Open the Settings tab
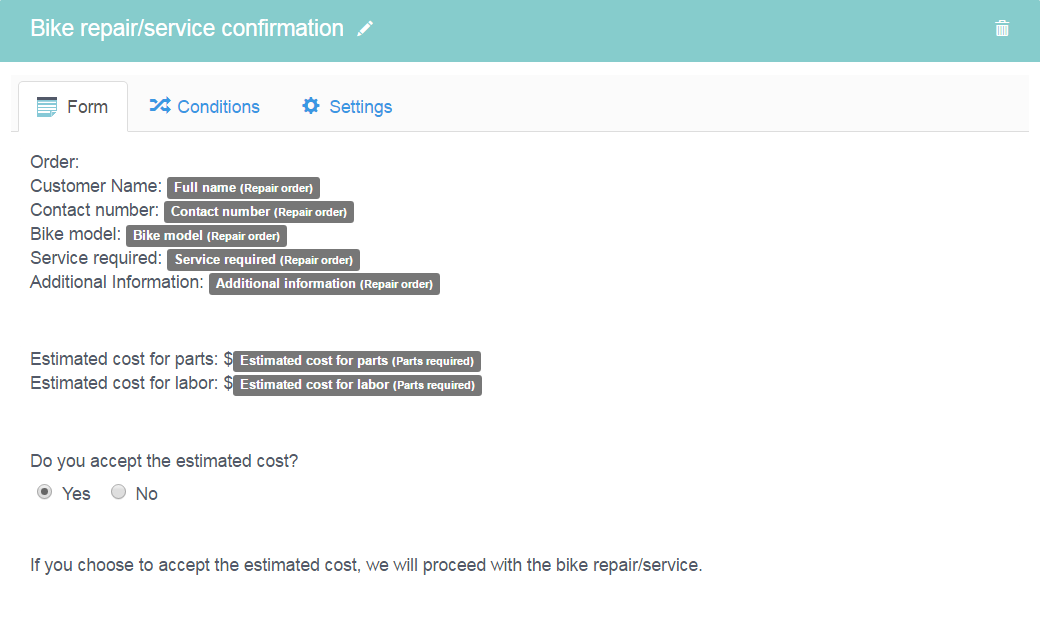1040x626 pixels. pyautogui.click(x=347, y=107)
